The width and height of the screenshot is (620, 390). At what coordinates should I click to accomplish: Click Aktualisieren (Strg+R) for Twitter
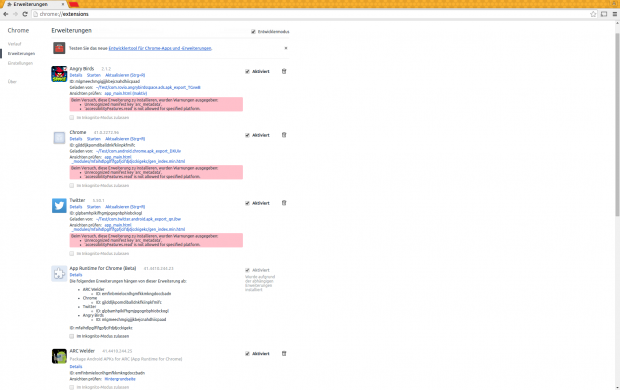pyautogui.click(x=125, y=207)
